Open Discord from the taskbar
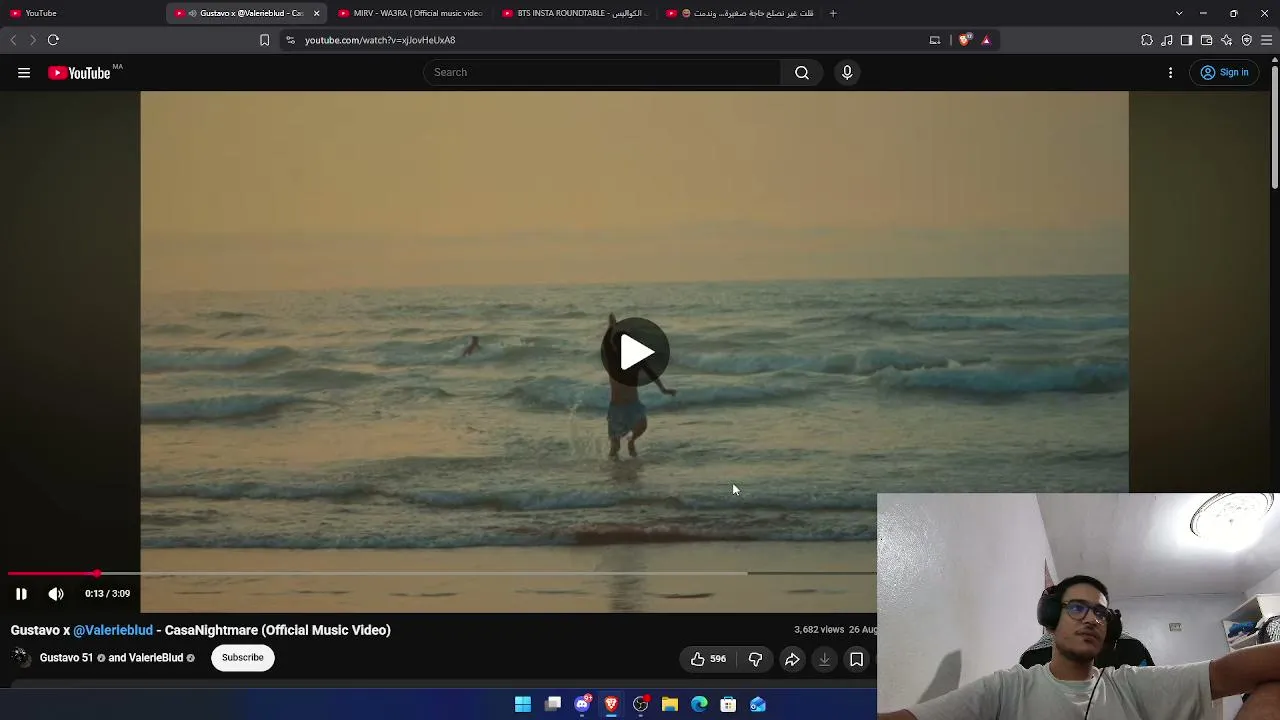The height and width of the screenshot is (720, 1280). (x=582, y=705)
